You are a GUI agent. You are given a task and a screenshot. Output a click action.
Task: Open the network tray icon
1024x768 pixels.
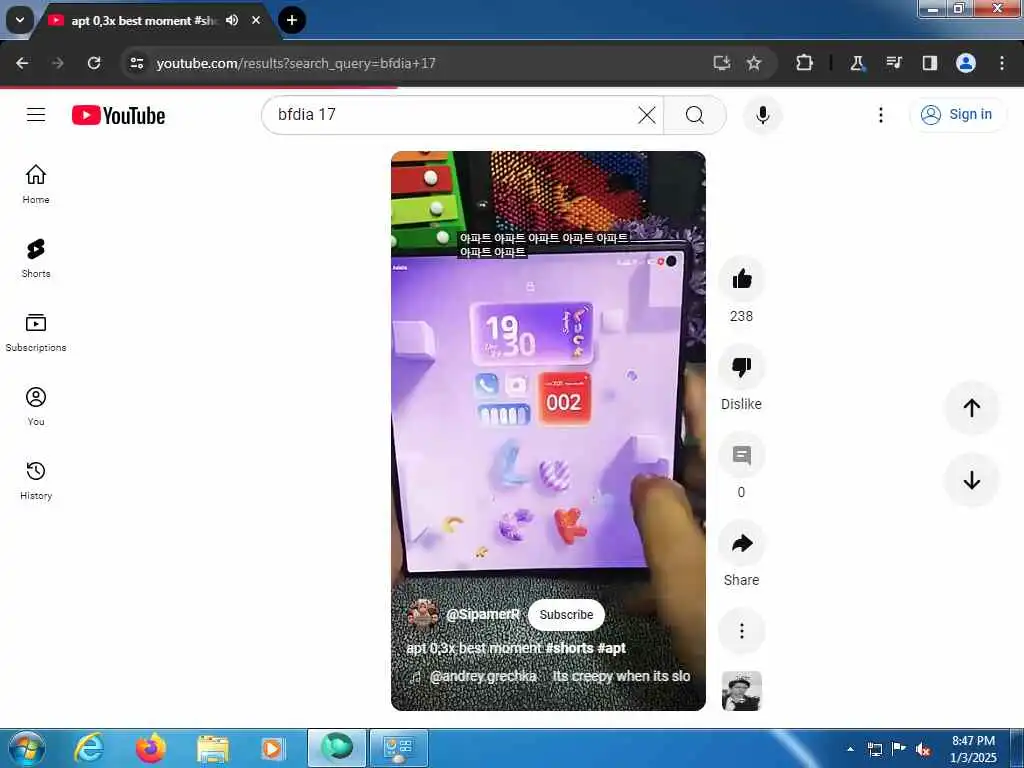coord(875,750)
